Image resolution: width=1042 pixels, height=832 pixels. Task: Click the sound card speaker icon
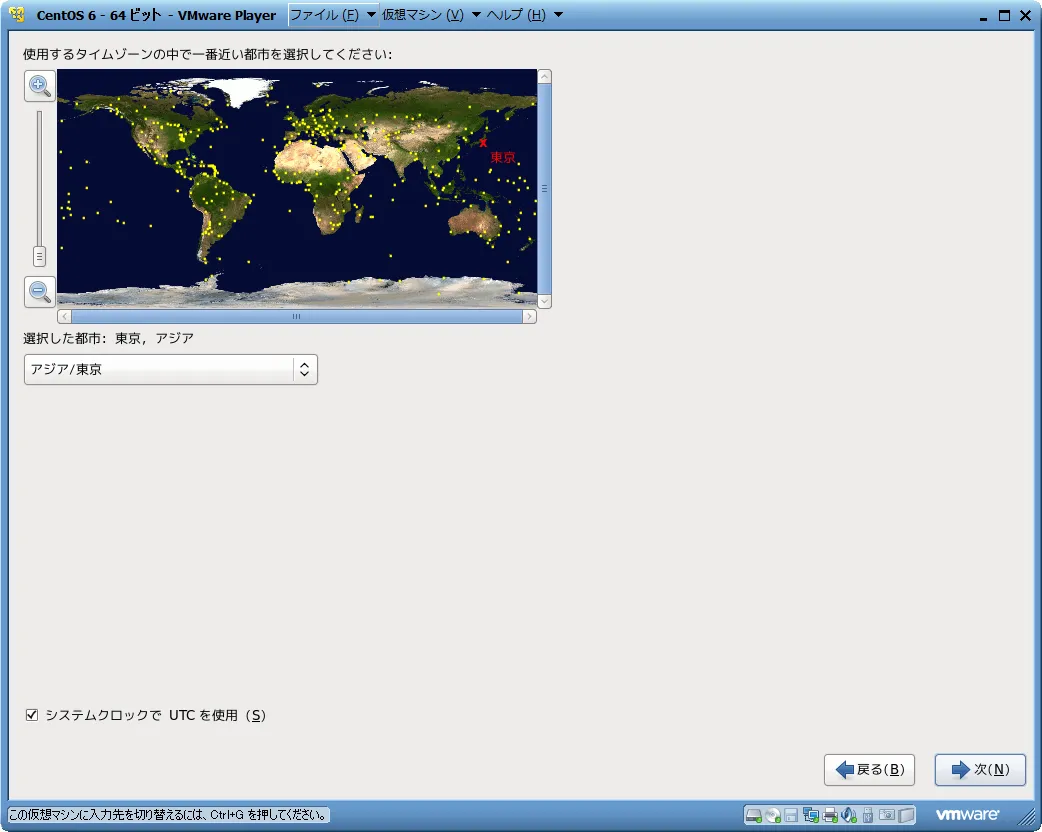coord(849,815)
